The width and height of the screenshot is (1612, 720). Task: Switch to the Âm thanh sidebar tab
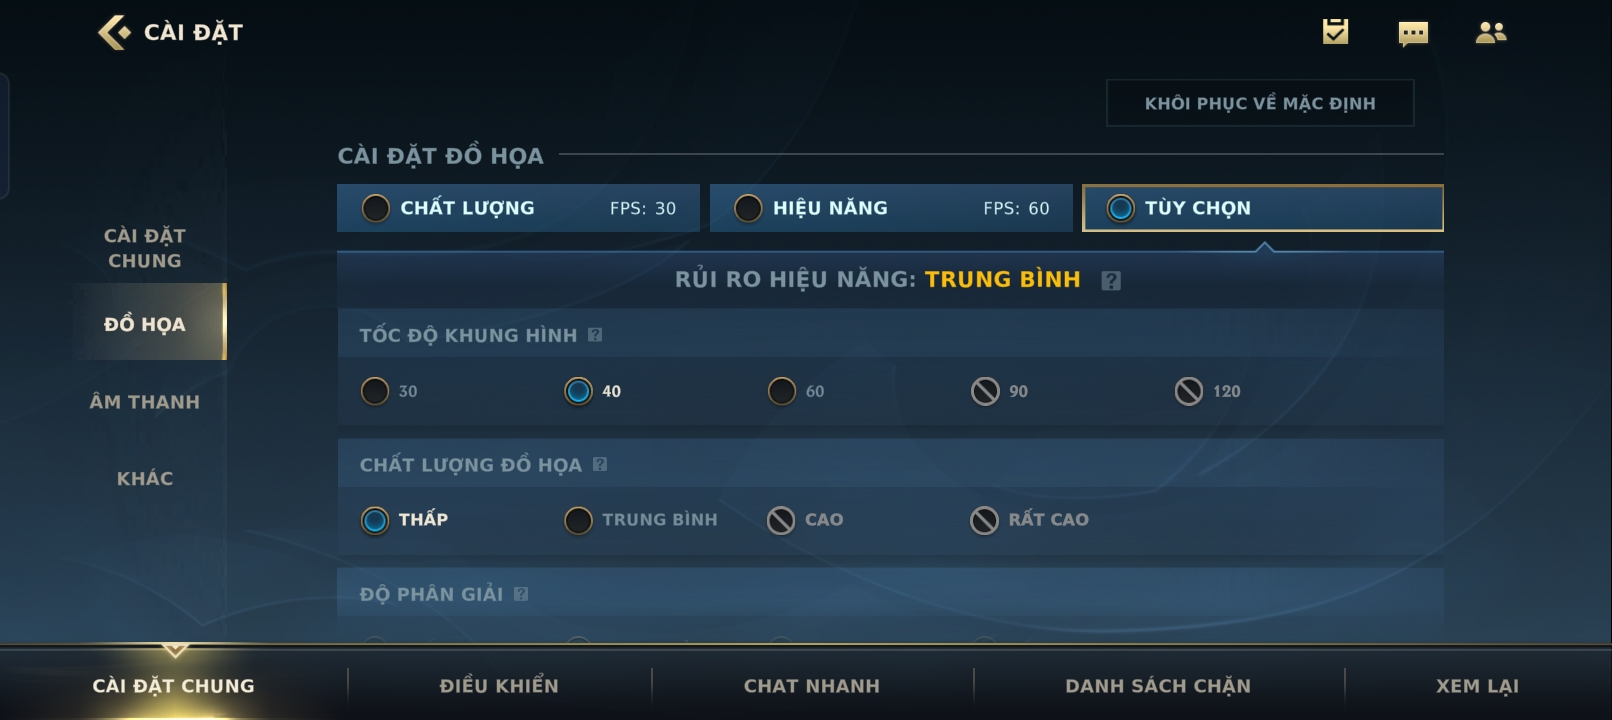tap(145, 402)
